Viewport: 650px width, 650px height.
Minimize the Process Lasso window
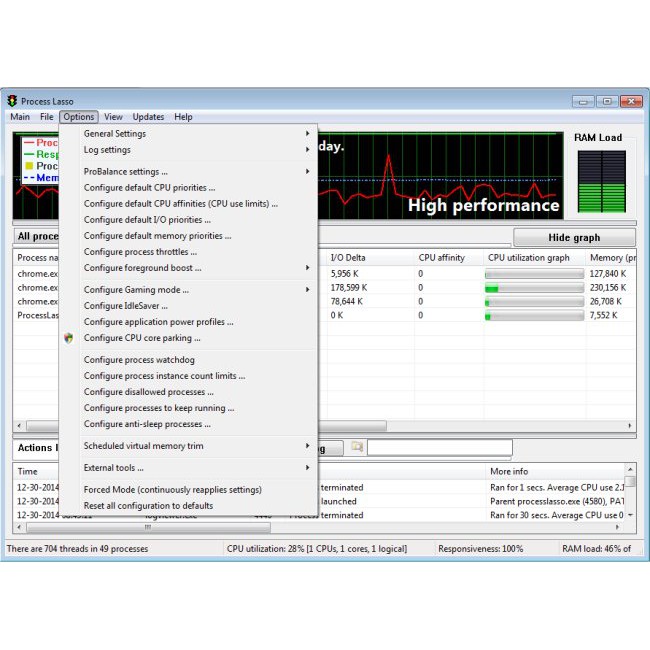click(x=583, y=101)
